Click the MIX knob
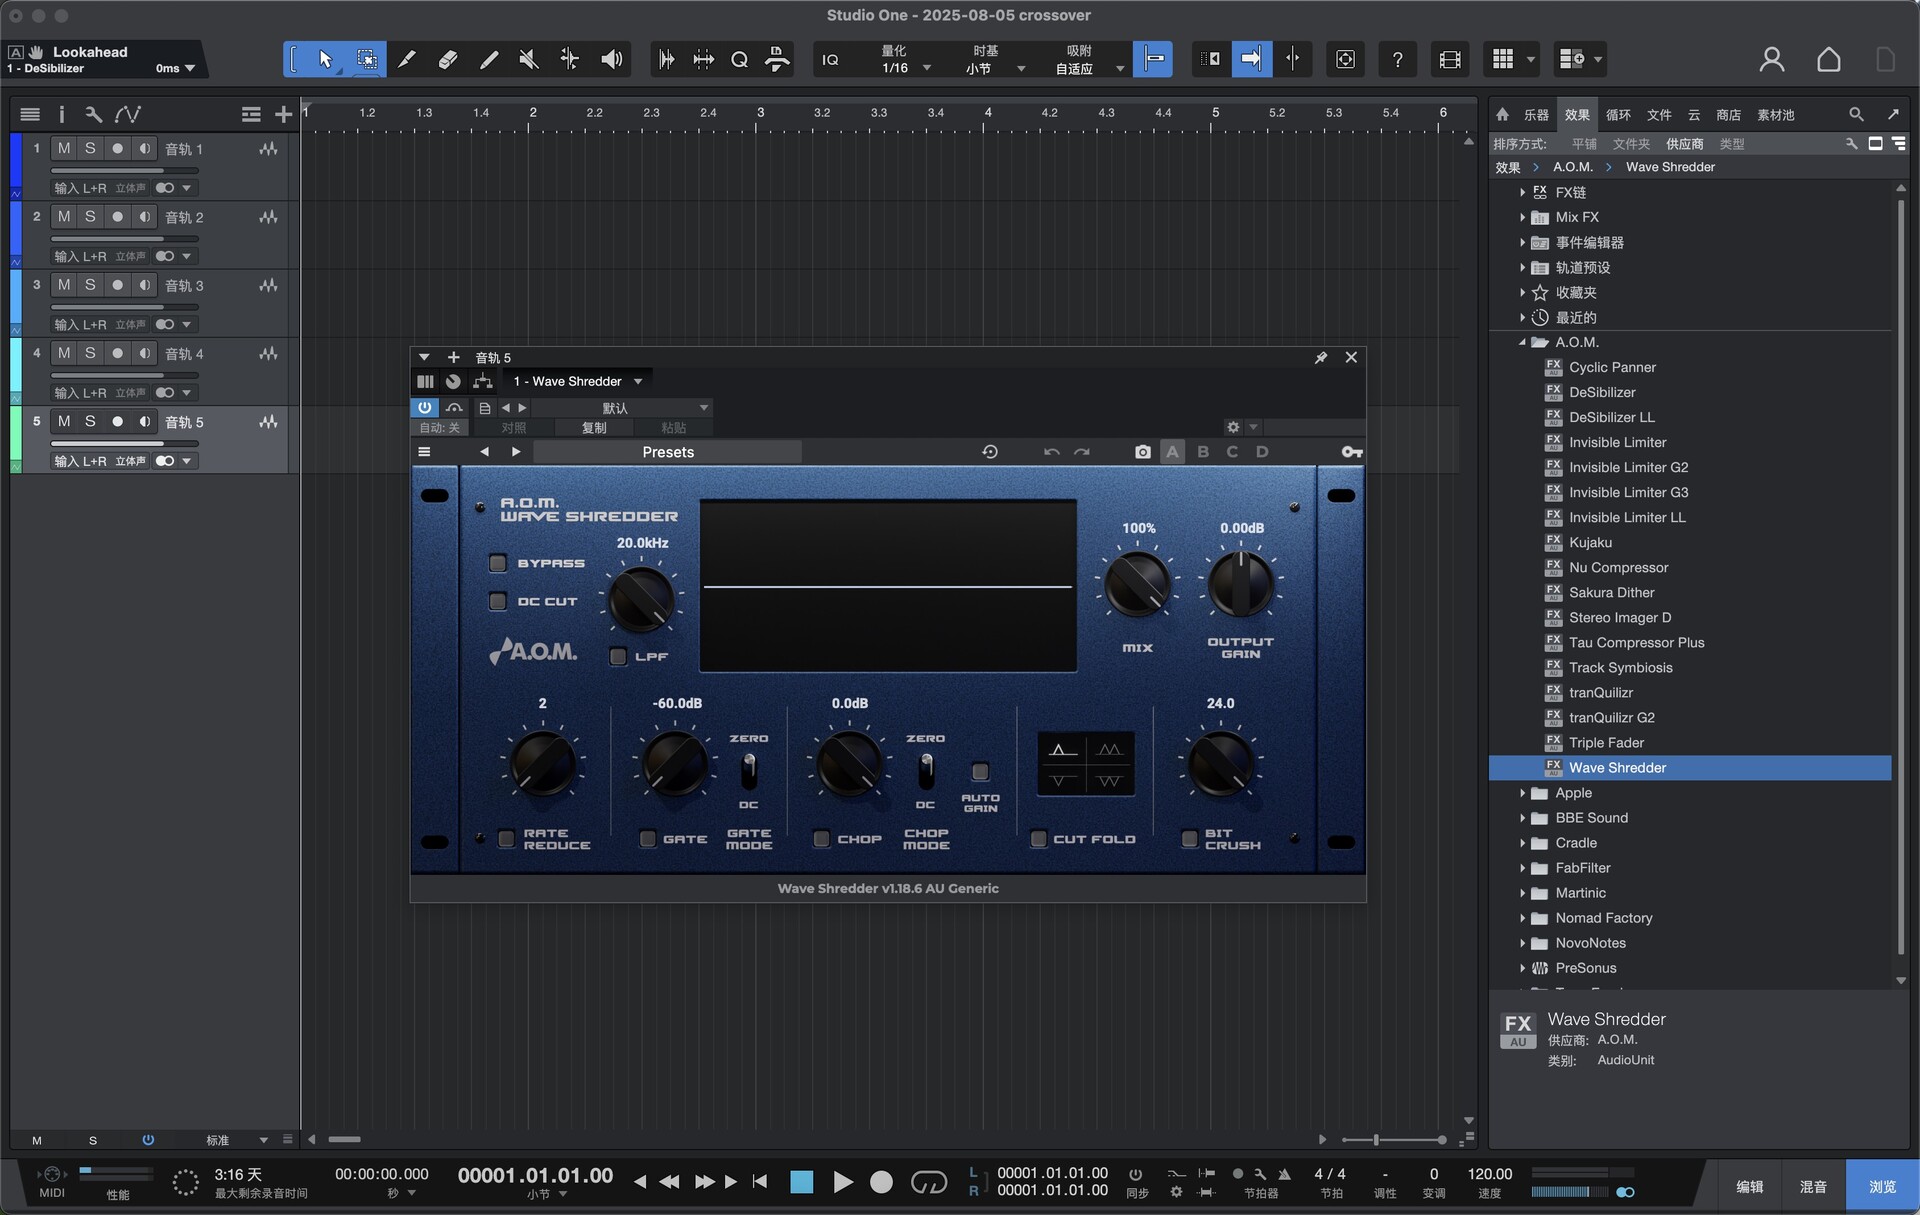 [1137, 585]
